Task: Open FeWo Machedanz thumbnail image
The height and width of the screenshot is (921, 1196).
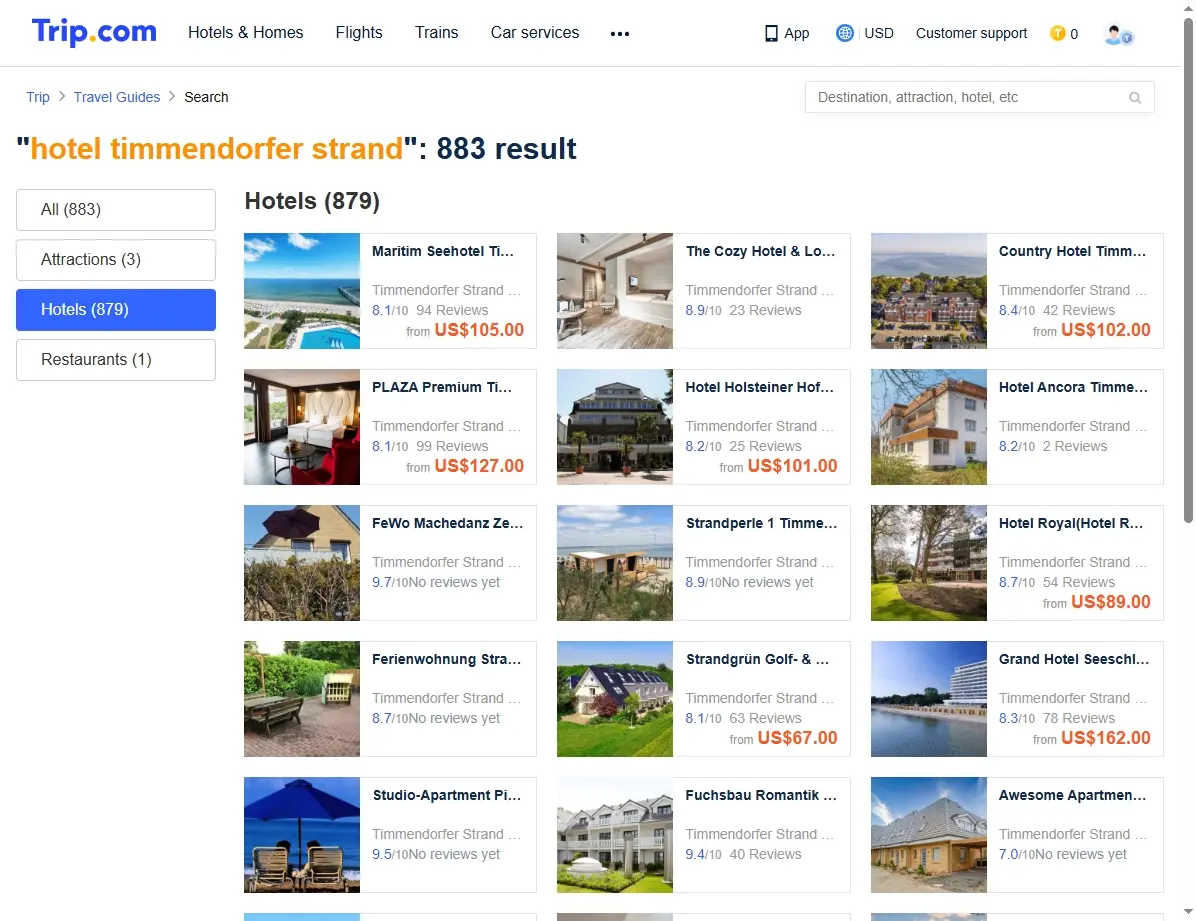Action: [x=302, y=563]
